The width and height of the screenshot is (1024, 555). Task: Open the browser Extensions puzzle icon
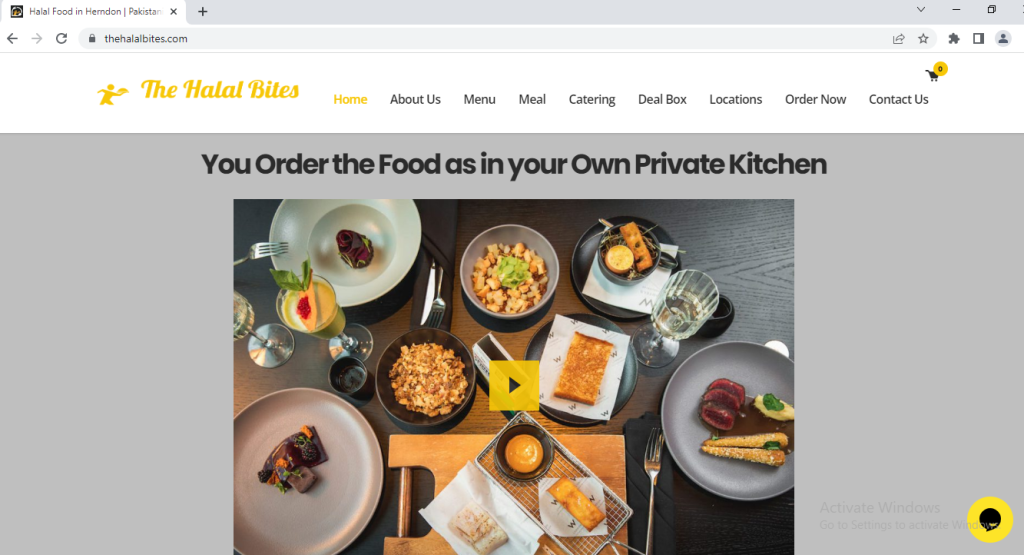(954, 39)
